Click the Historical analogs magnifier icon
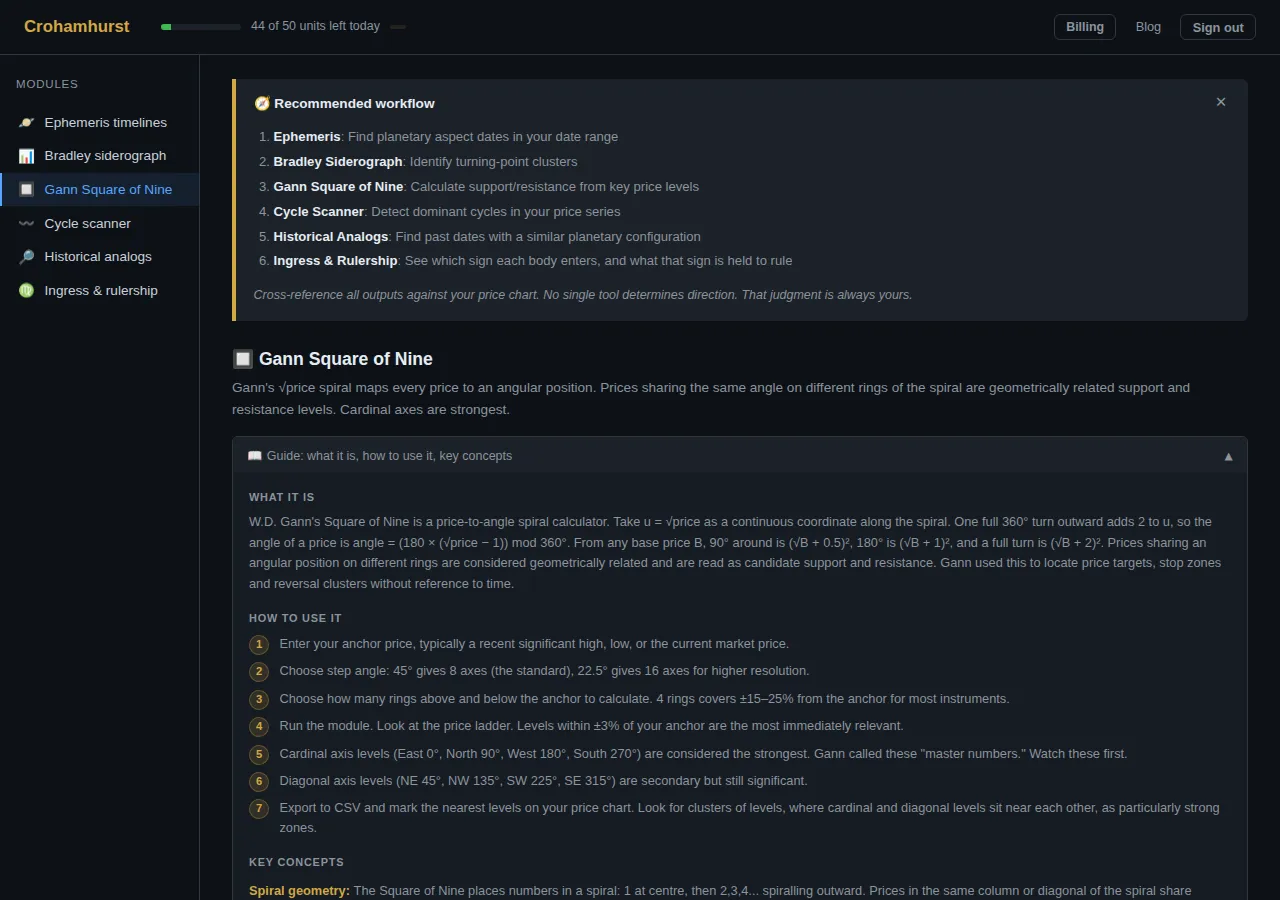Screen dimensions: 1280x900 (26, 257)
